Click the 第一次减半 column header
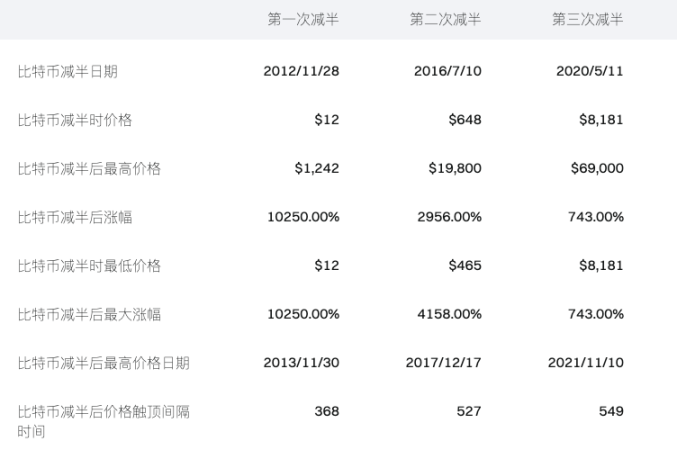677x450 pixels. pos(304,20)
